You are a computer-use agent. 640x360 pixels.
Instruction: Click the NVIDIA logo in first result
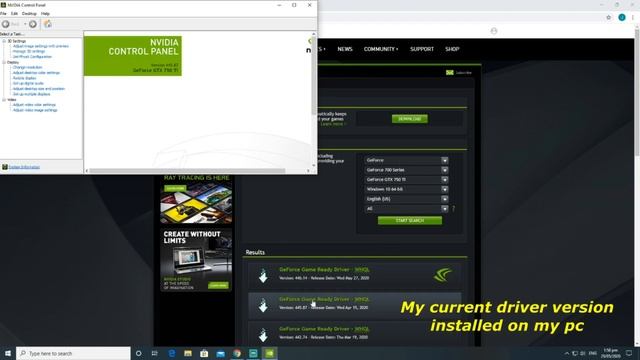[443, 275]
